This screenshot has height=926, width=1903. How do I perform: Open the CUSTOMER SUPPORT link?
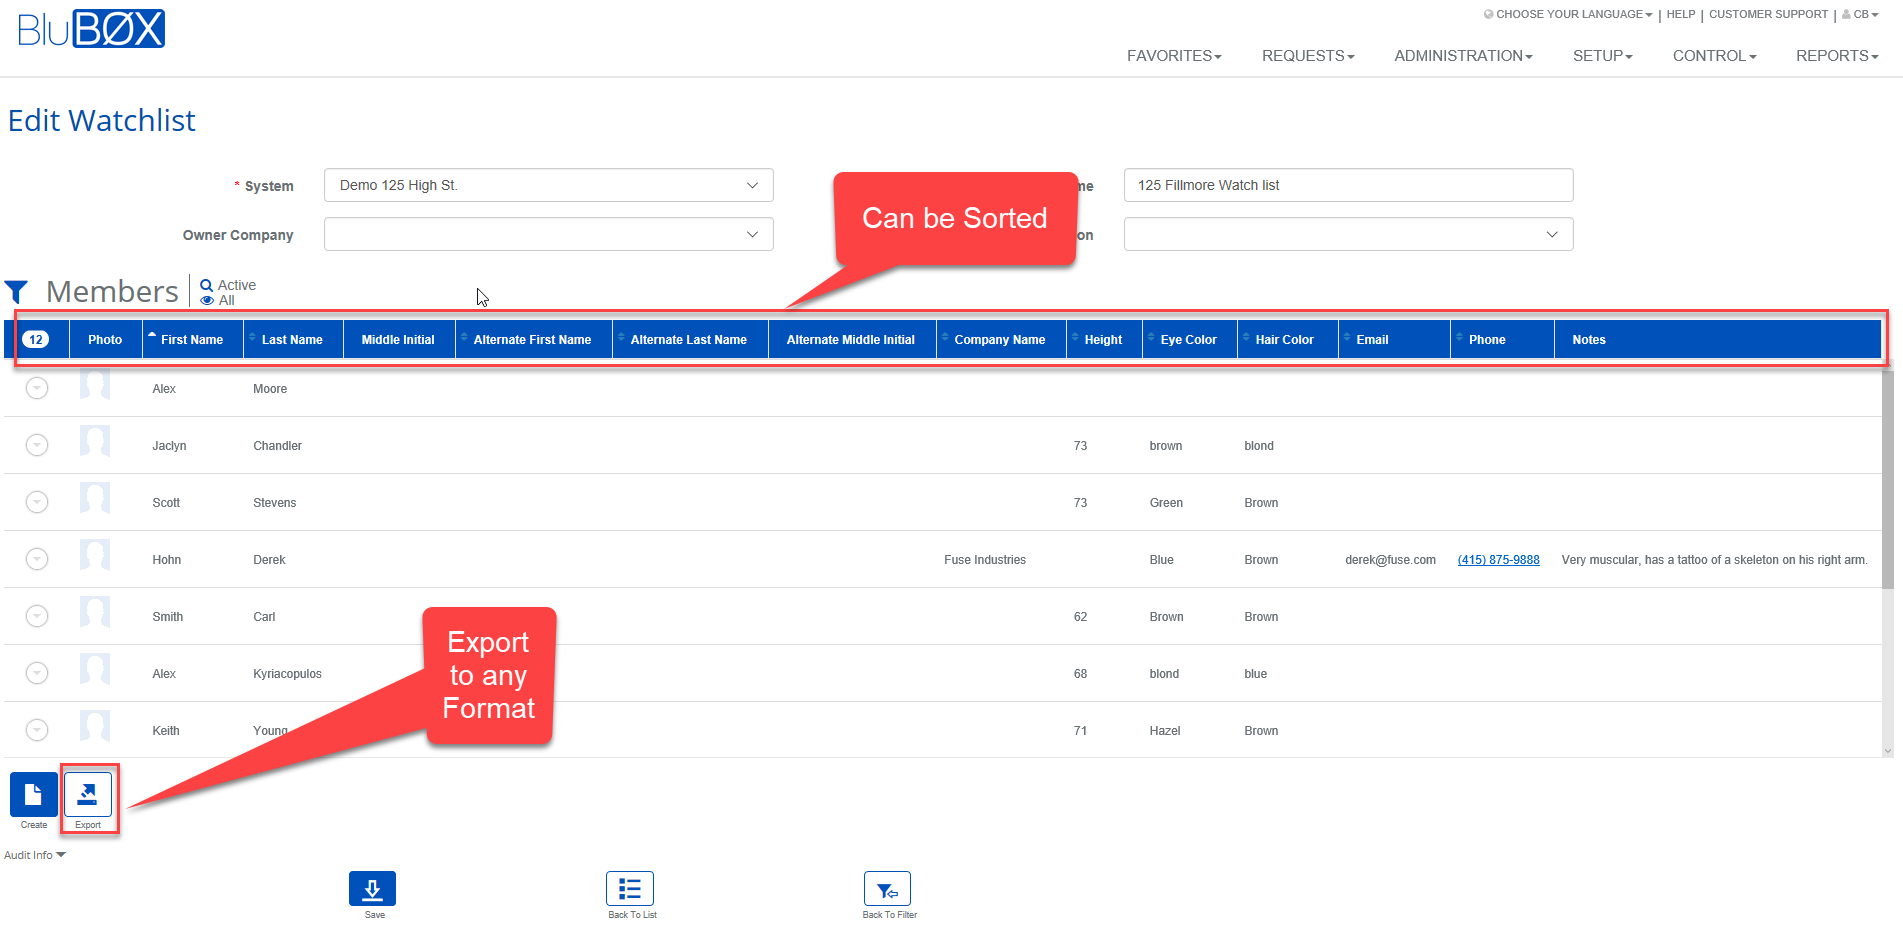(x=1768, y=14)
